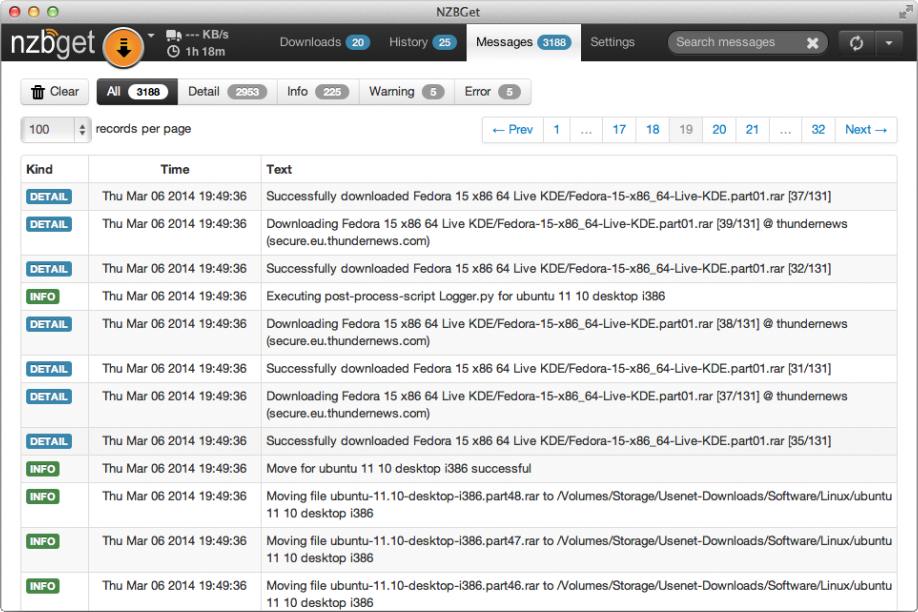Click DETAIL badge of Downloading [38/131] row
Image resolution: width=918 pixels, height=612 pixels.
(x=49, y=324)
